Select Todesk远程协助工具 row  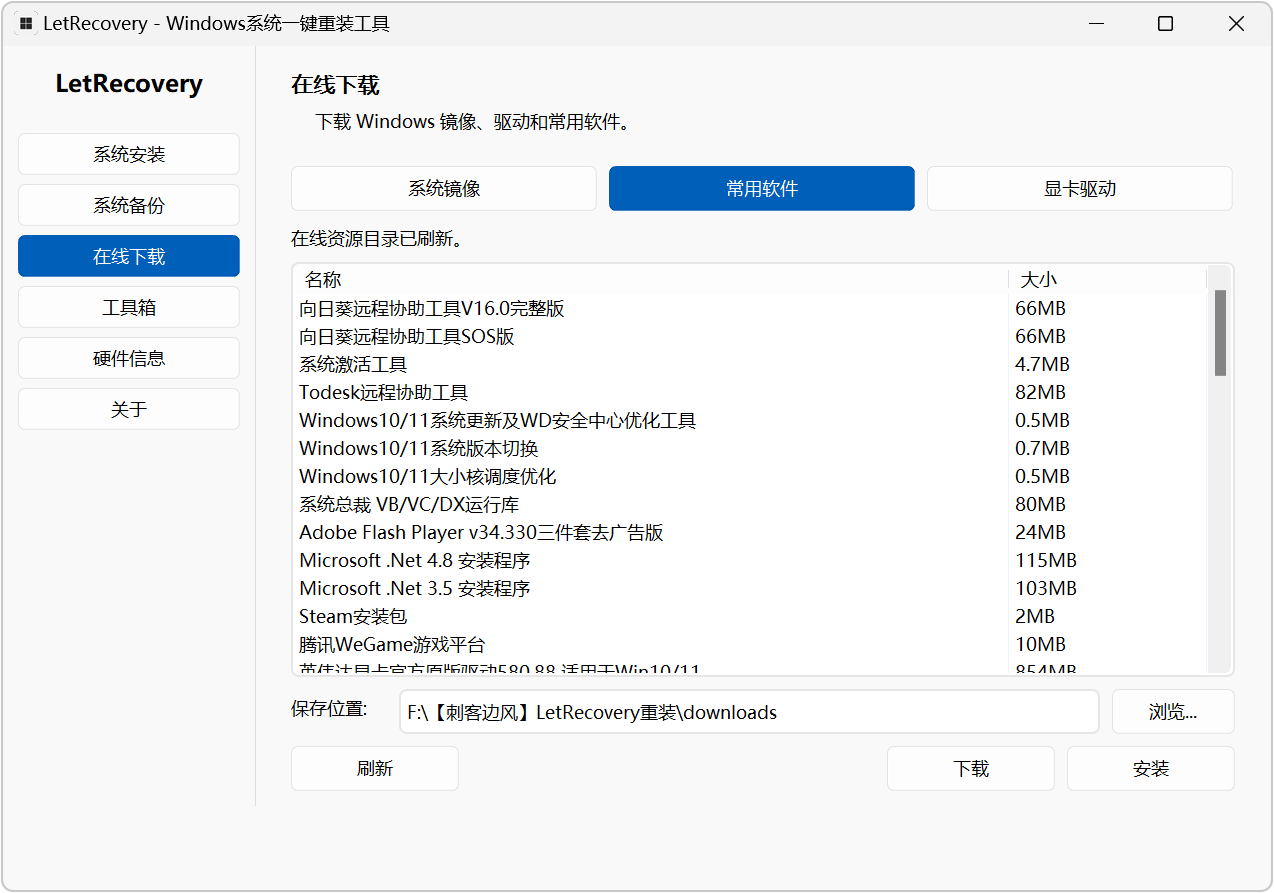point(750,392)
